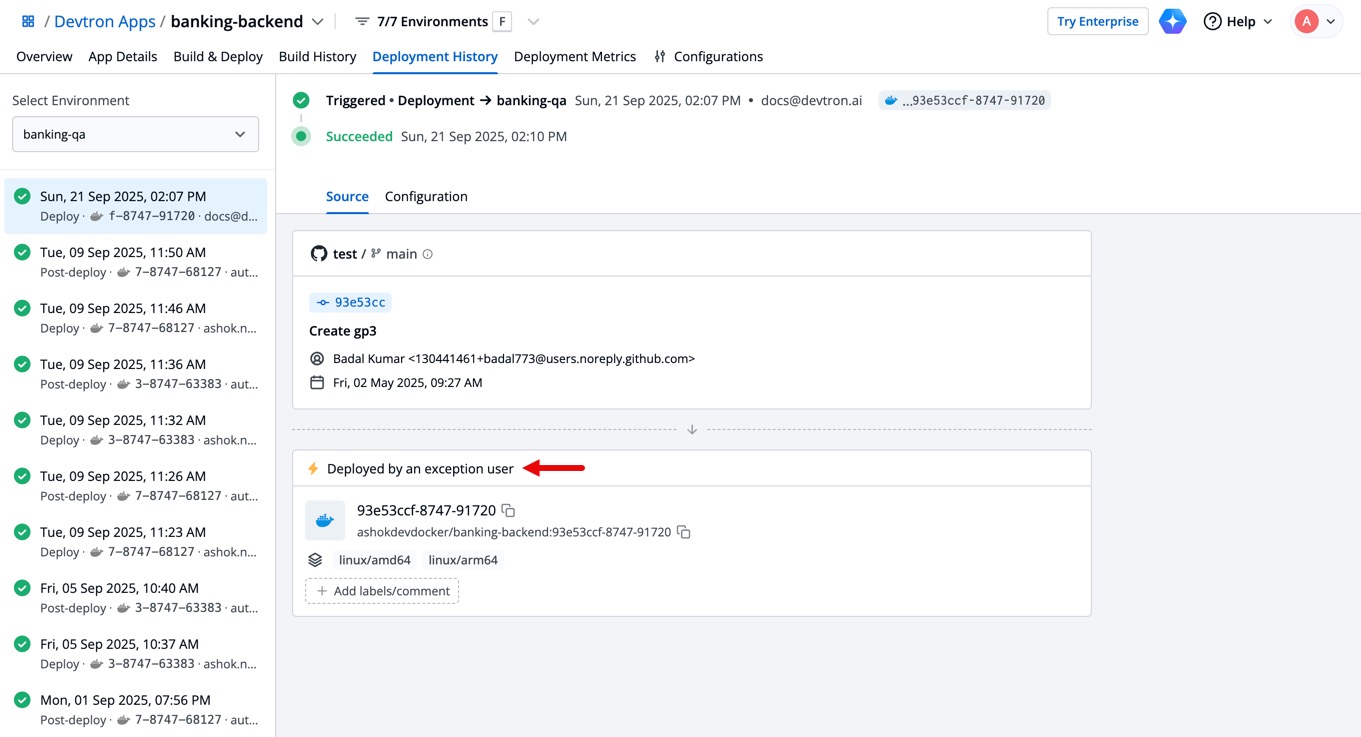Screen dimensions: 1361x737
Task: Open the blue AI assistant icon in header
Action: point(1172,20)
